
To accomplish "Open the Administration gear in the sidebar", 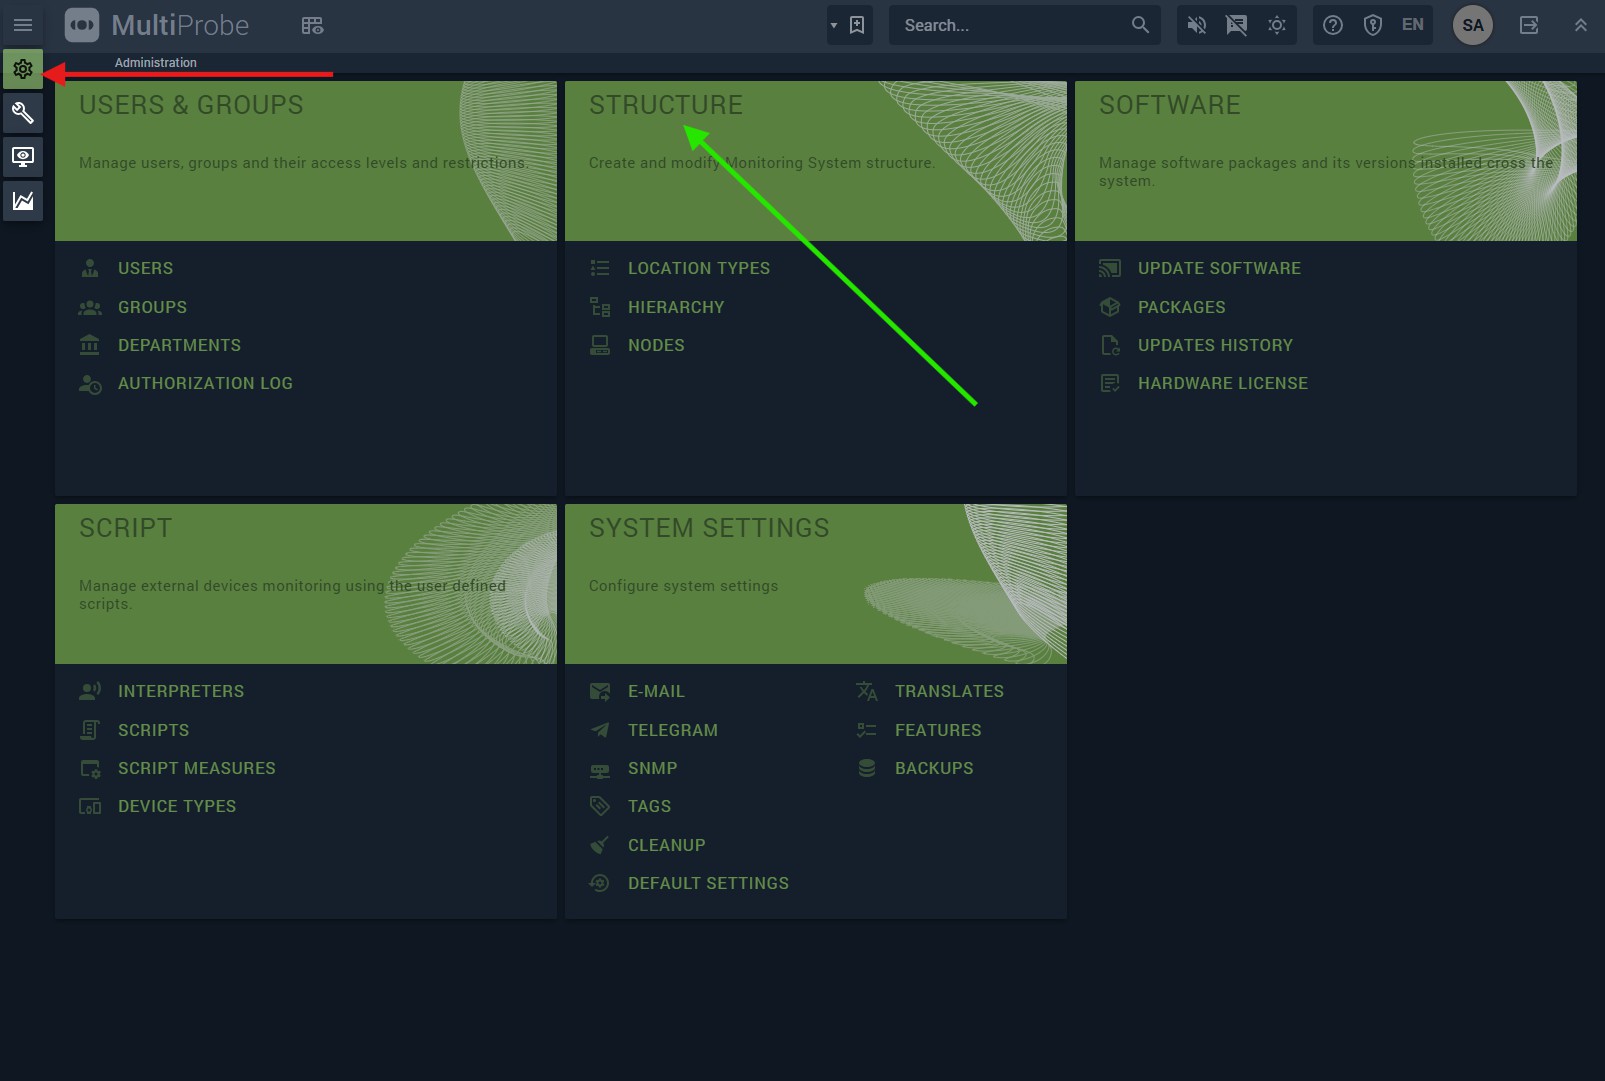I will (23, 70).
